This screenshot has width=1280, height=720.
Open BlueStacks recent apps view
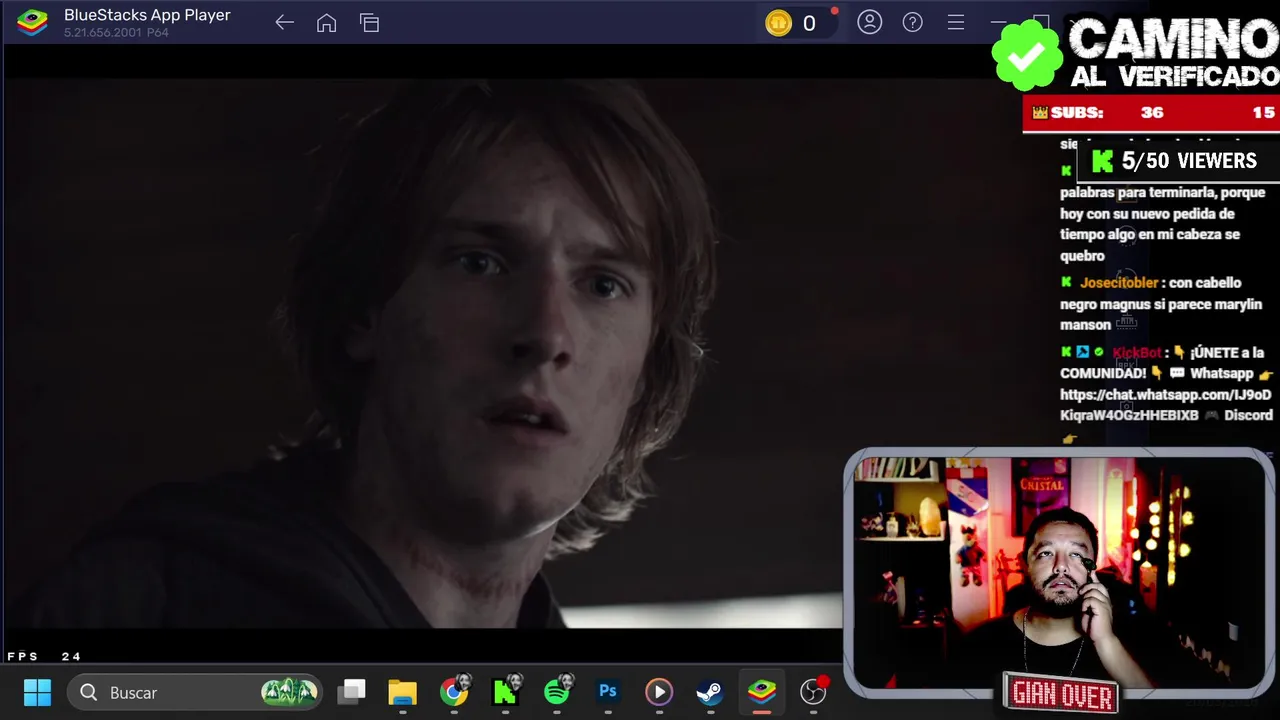coord(369,23)
